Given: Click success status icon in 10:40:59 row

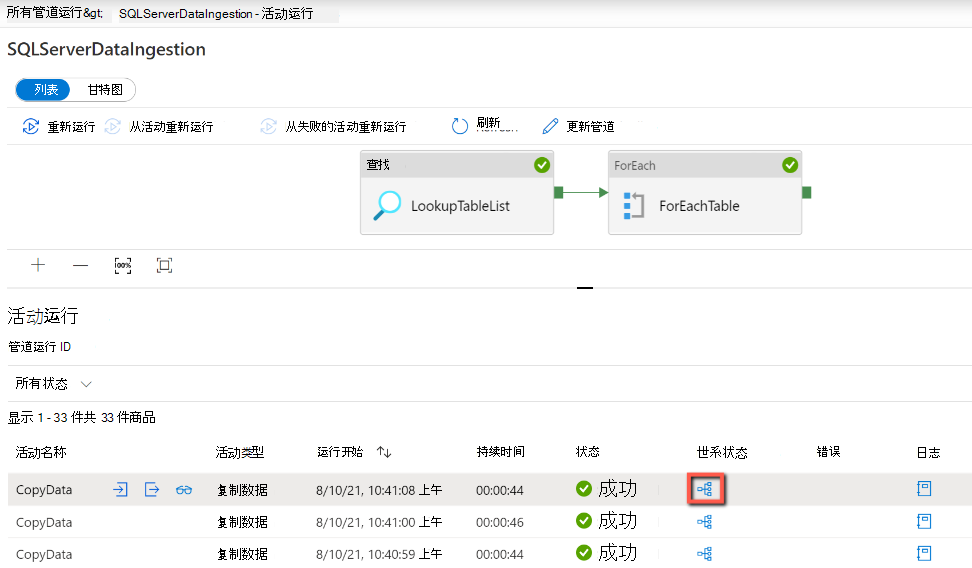Looking at the screenshot, I should click(x=584, y=552).
